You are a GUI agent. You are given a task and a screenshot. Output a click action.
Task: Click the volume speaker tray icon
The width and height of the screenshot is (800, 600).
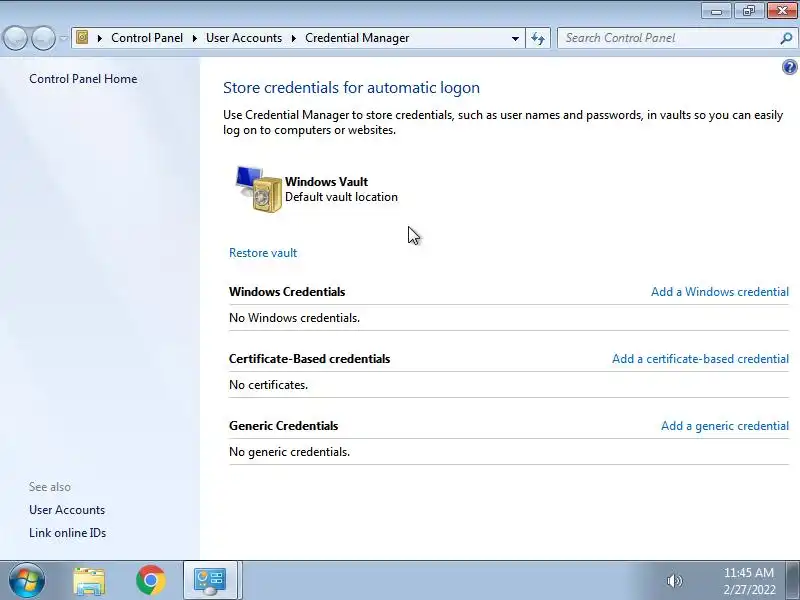(674, 581)
